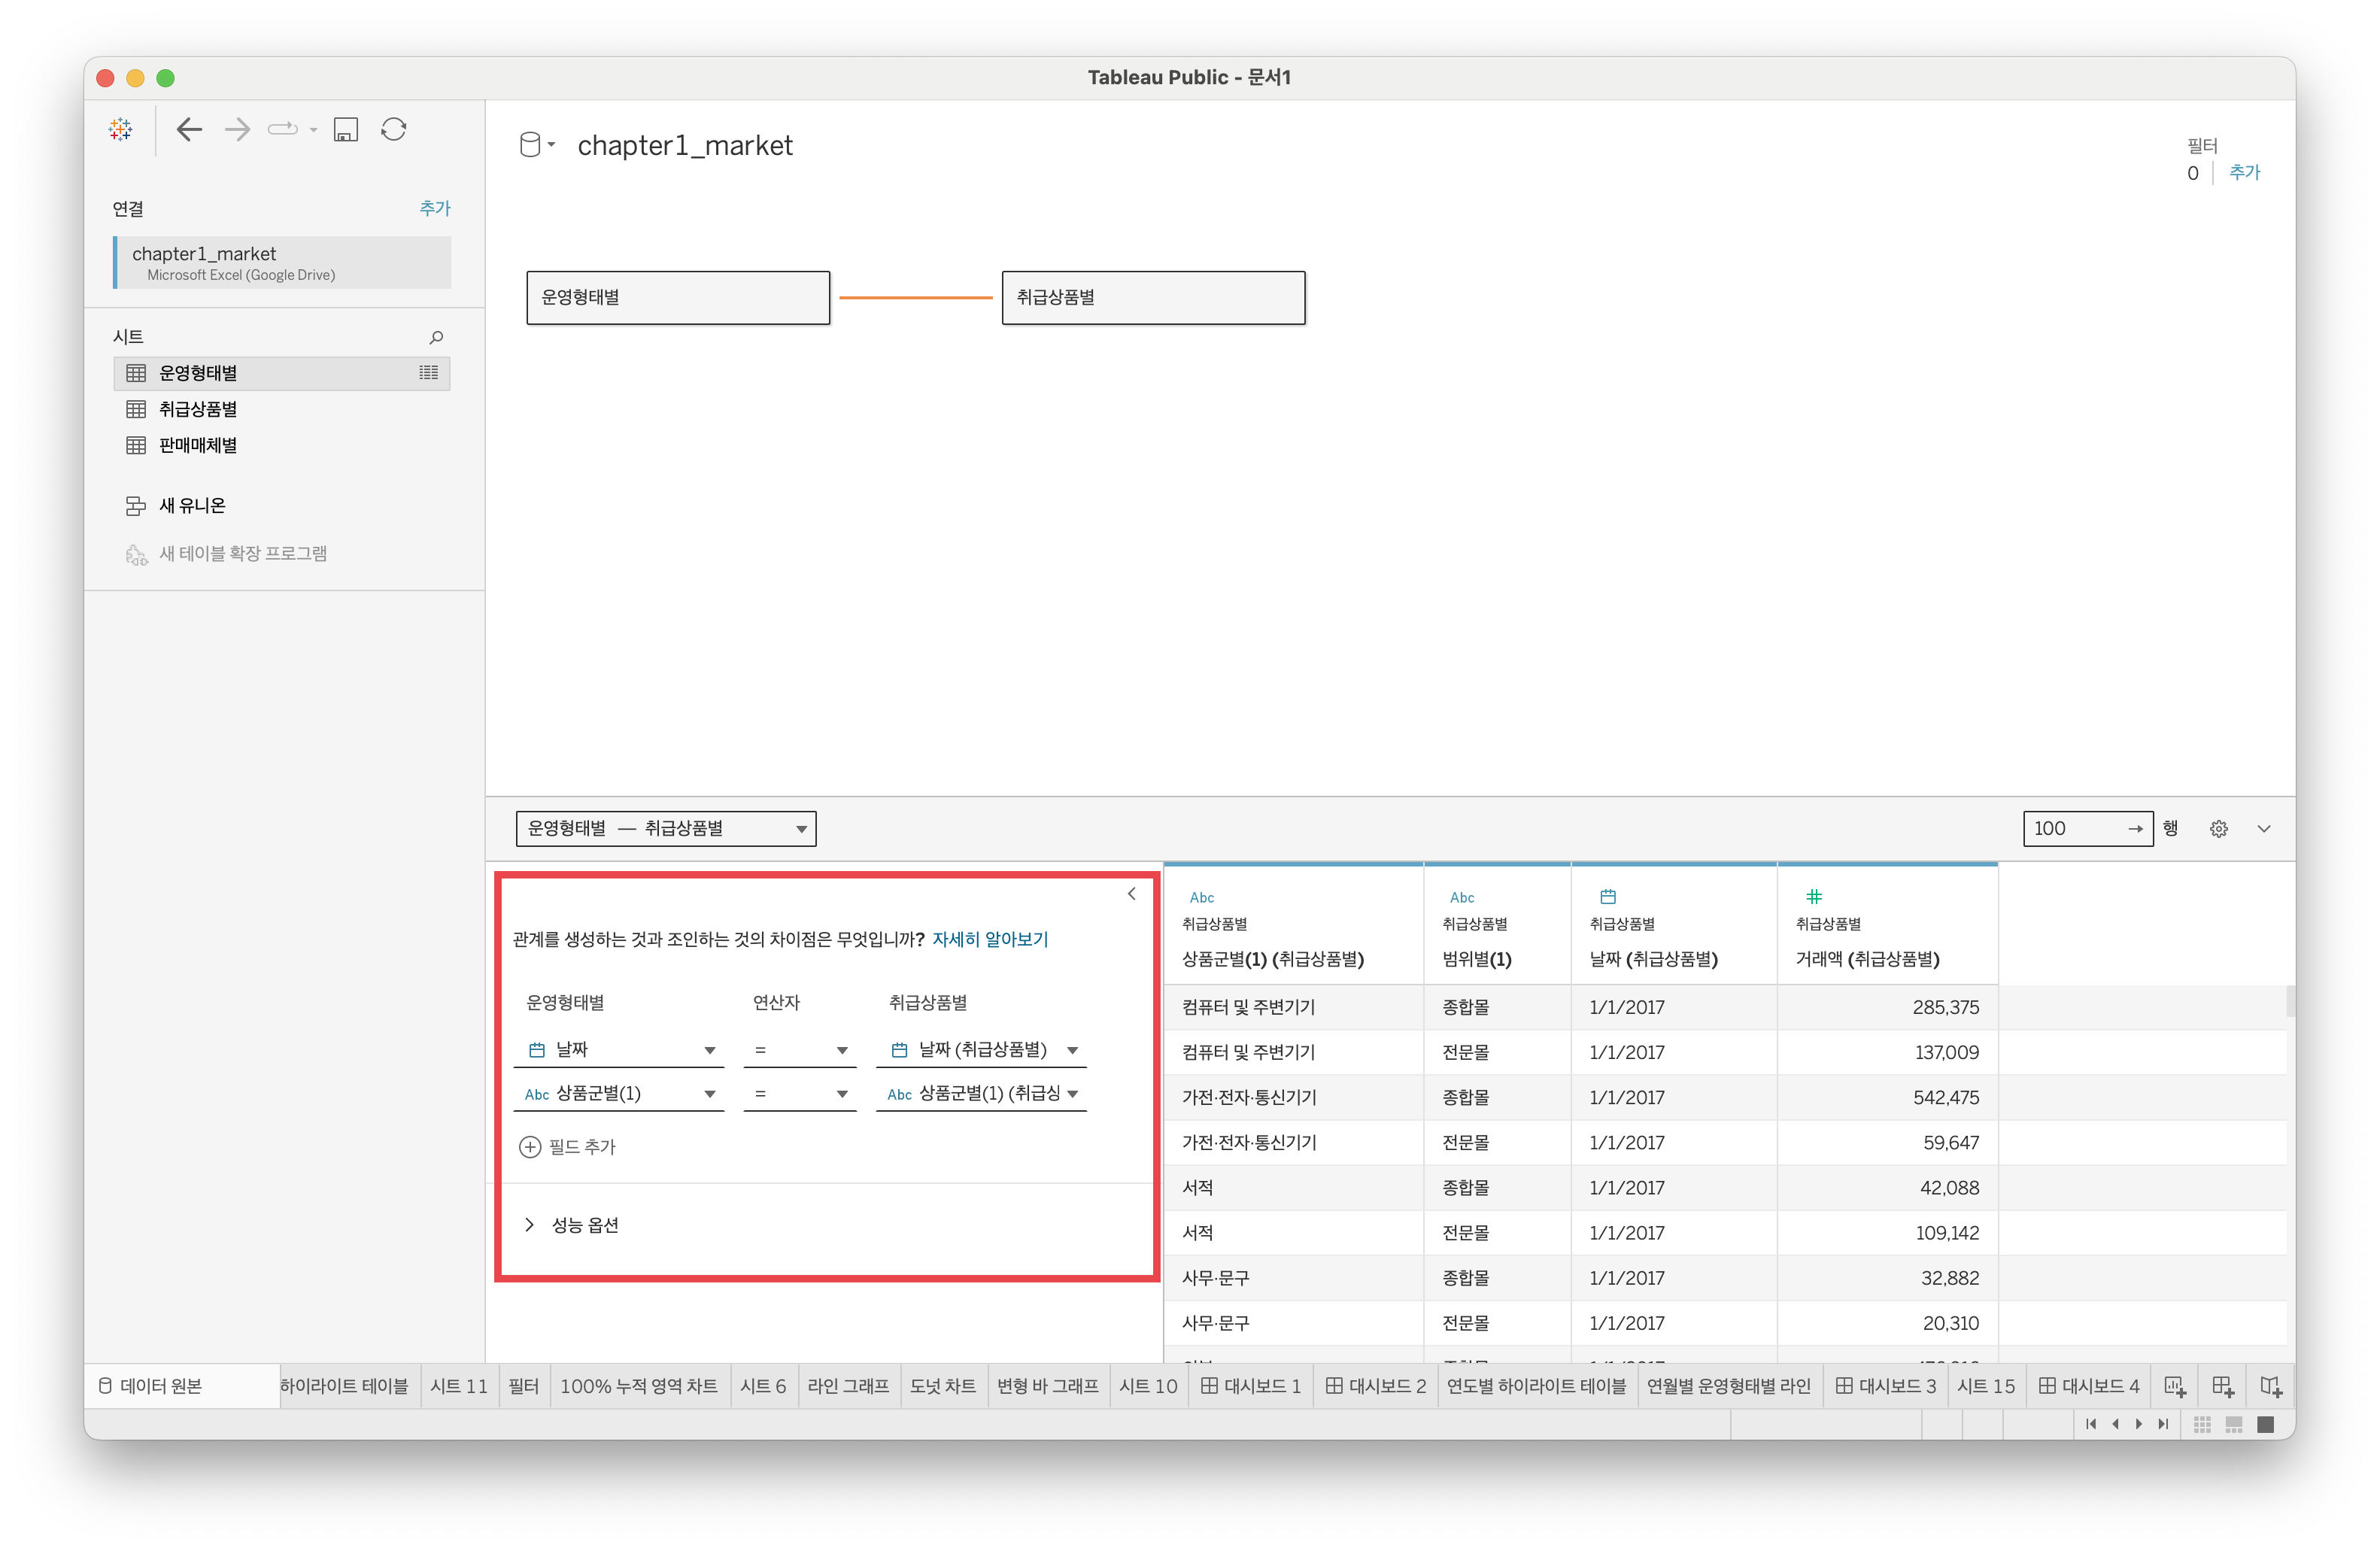Click the 자세히 알아보기 link
2380x1551 pixels.
(x=989, y=939)
